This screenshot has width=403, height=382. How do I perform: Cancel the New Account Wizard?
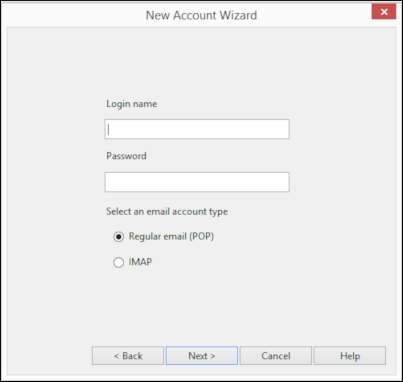click(x=276, y=356)
